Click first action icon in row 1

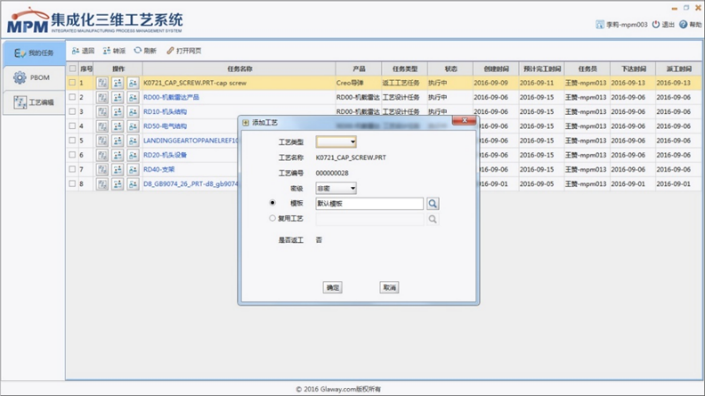(102, 83)
